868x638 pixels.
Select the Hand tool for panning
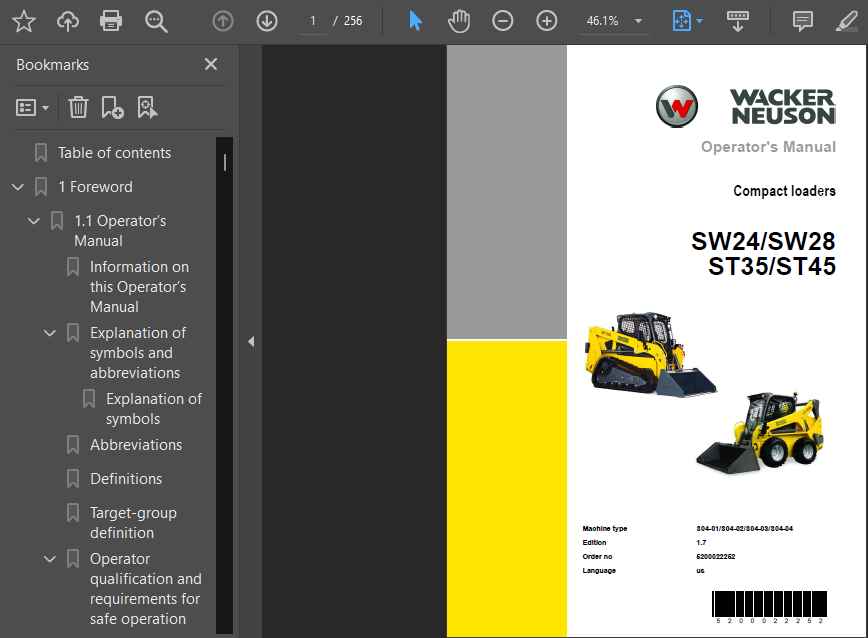pos(459,20)
